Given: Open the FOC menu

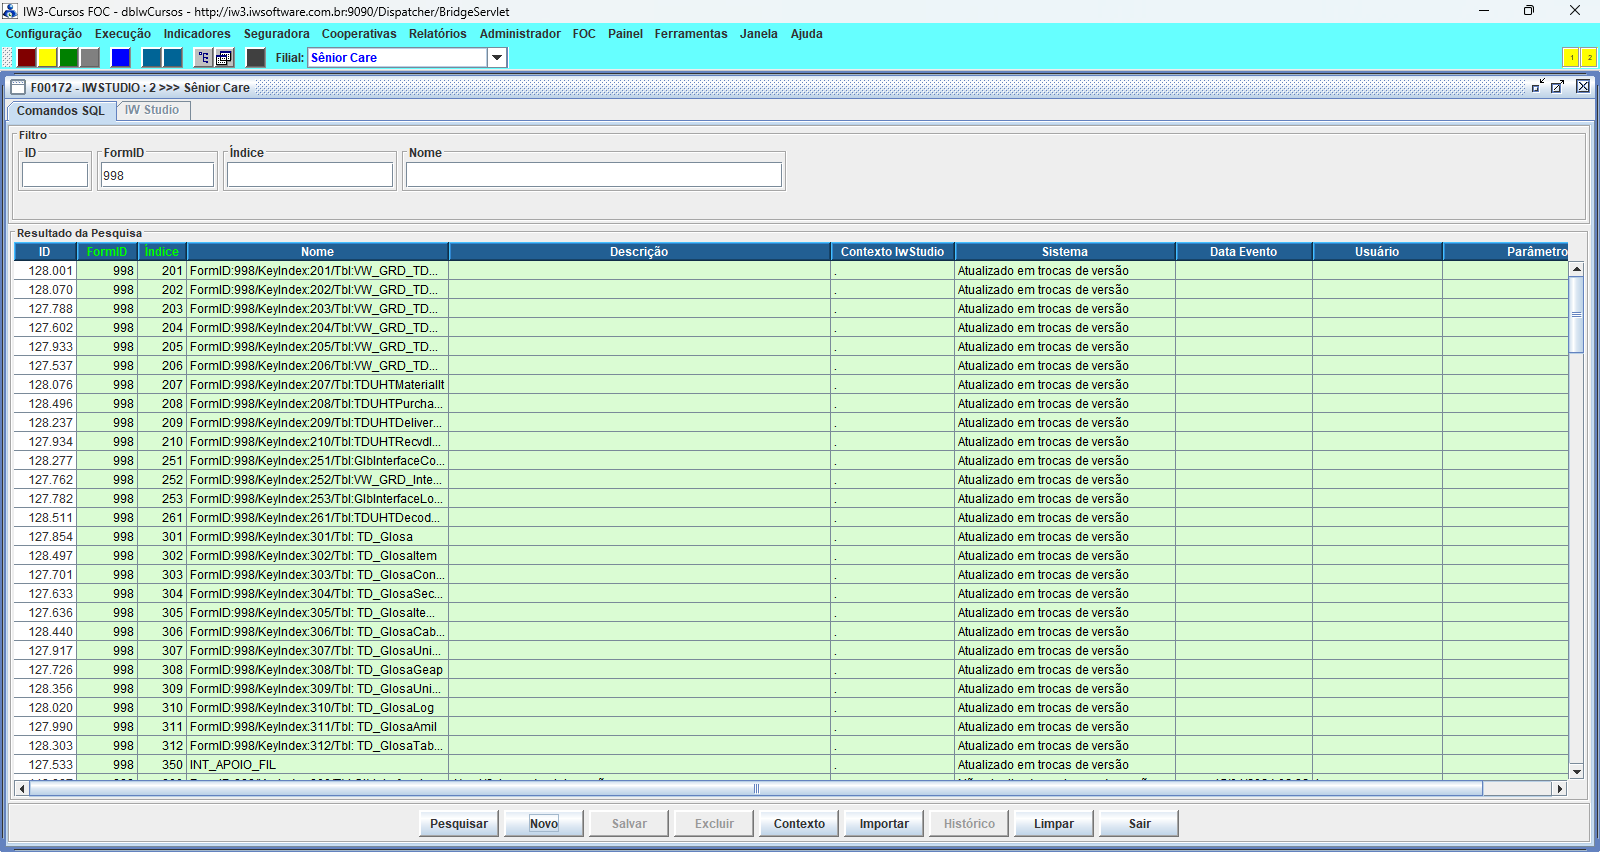Looking at the screenshot, I should pyautogui.click(x=584, y=34).
